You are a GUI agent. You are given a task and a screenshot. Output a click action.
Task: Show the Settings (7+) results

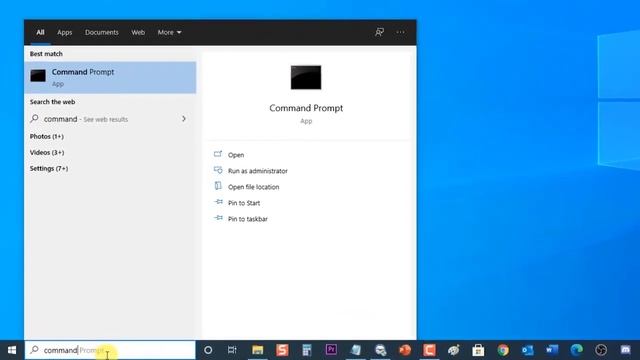click(49, 168)
